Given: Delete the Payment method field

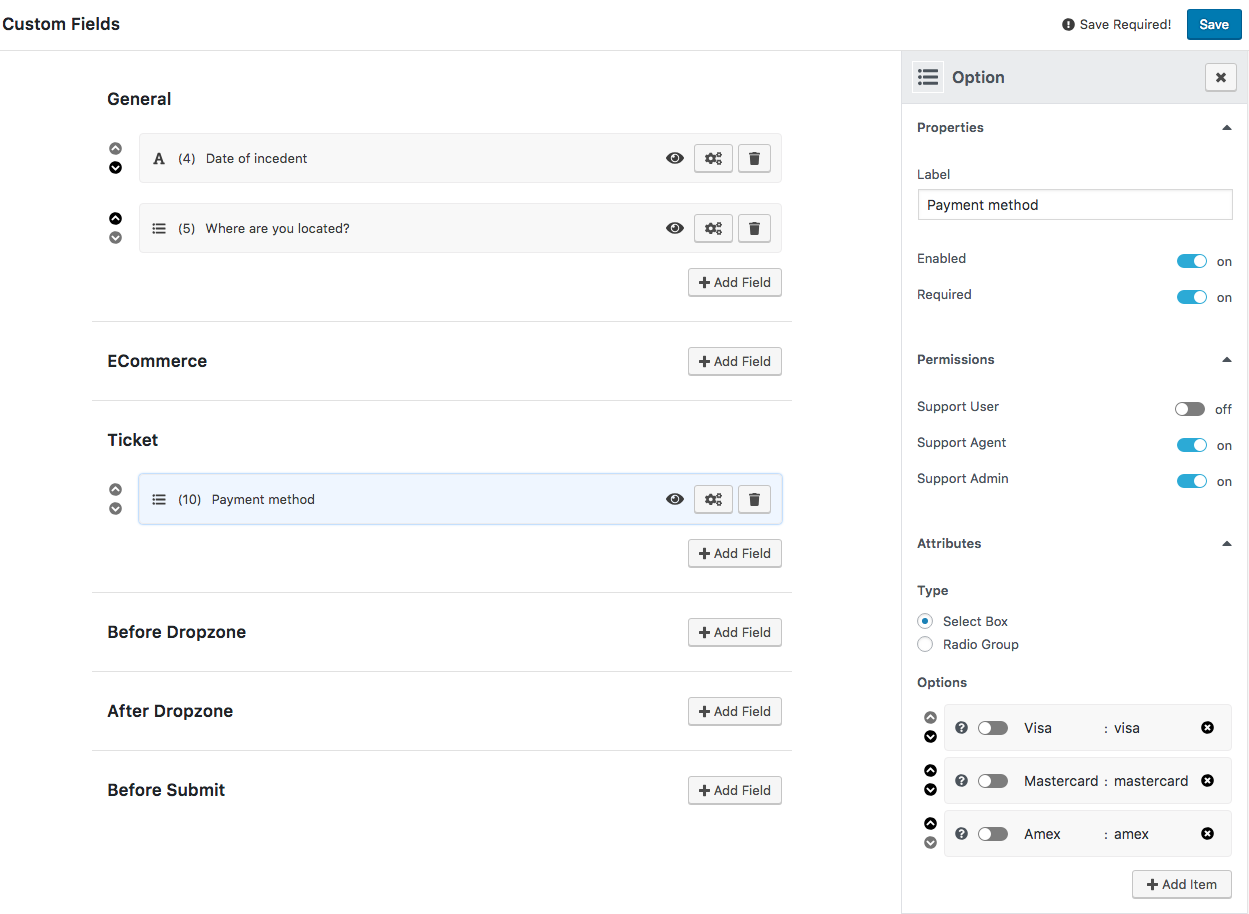Looking at the screenshot, I should [x=754, y=499].
